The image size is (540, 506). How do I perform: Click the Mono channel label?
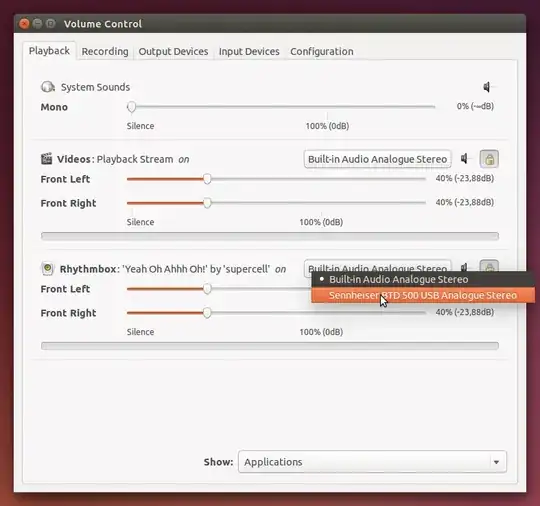pos(54,107)
